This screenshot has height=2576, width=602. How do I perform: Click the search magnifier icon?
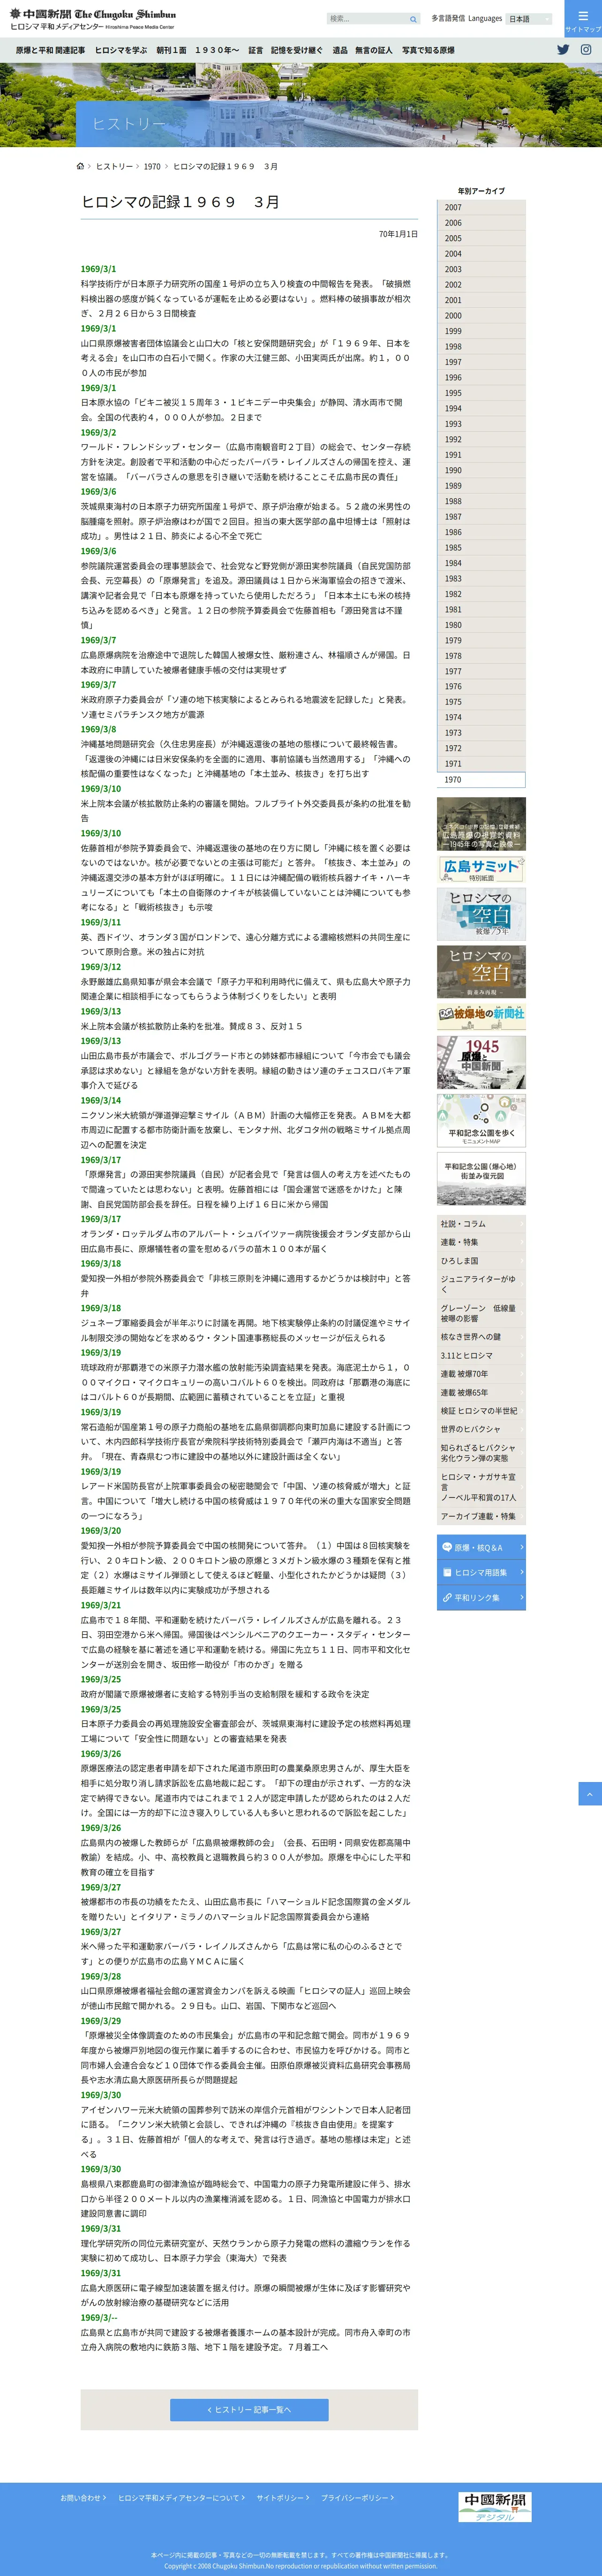point(413,19)
